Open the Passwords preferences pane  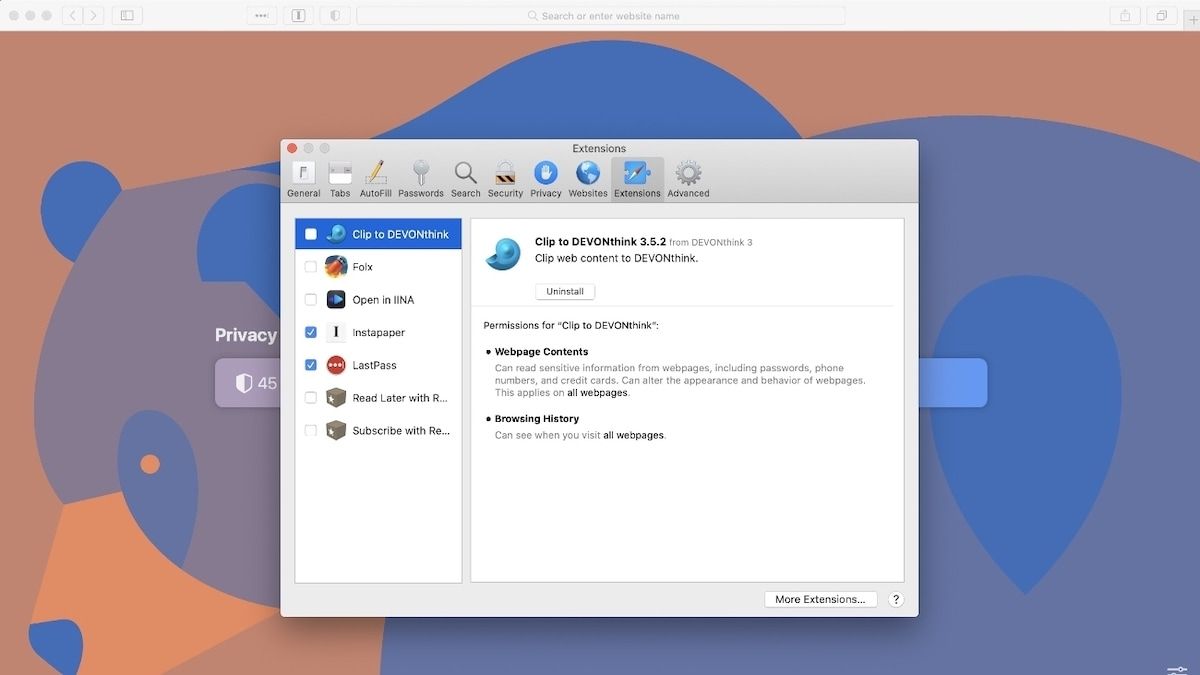(421, 177)
